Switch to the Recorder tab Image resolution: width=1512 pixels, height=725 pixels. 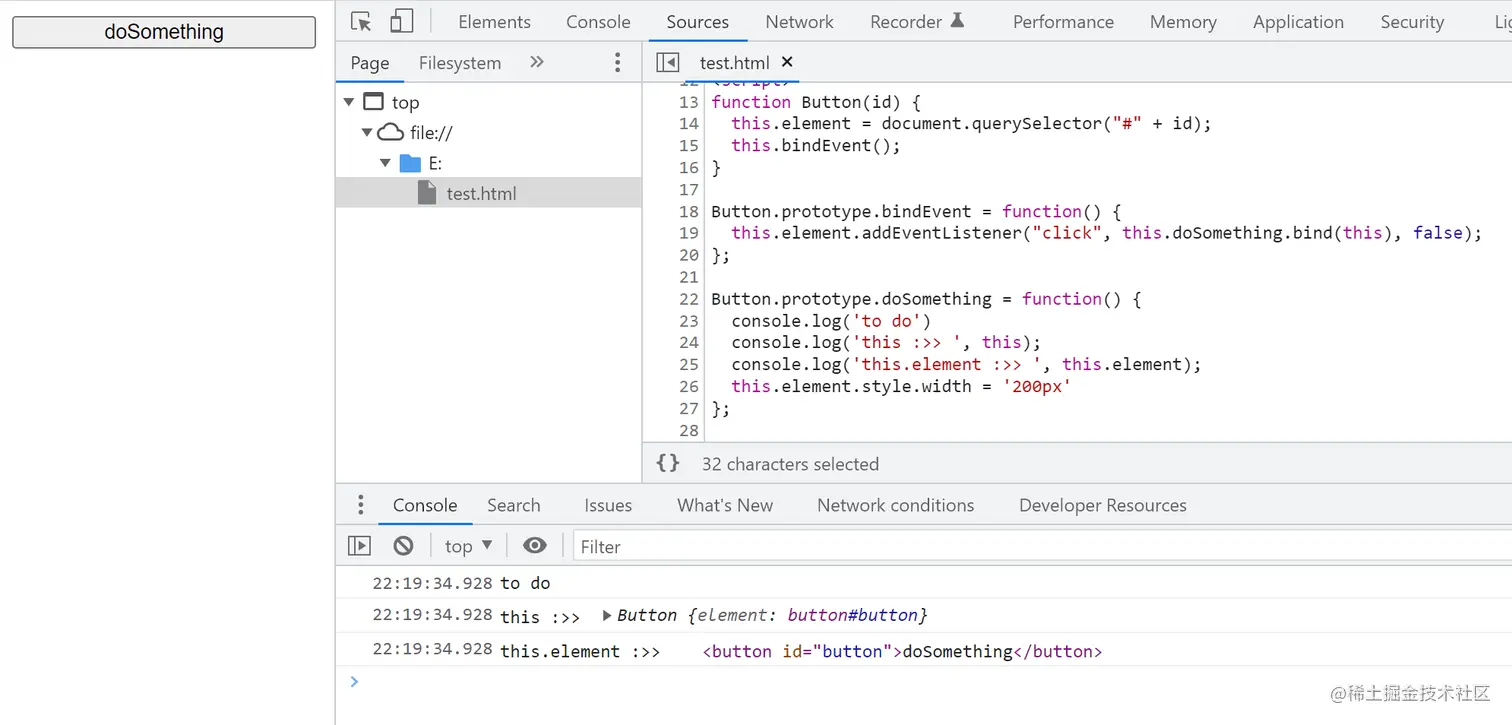pos(917,21)
